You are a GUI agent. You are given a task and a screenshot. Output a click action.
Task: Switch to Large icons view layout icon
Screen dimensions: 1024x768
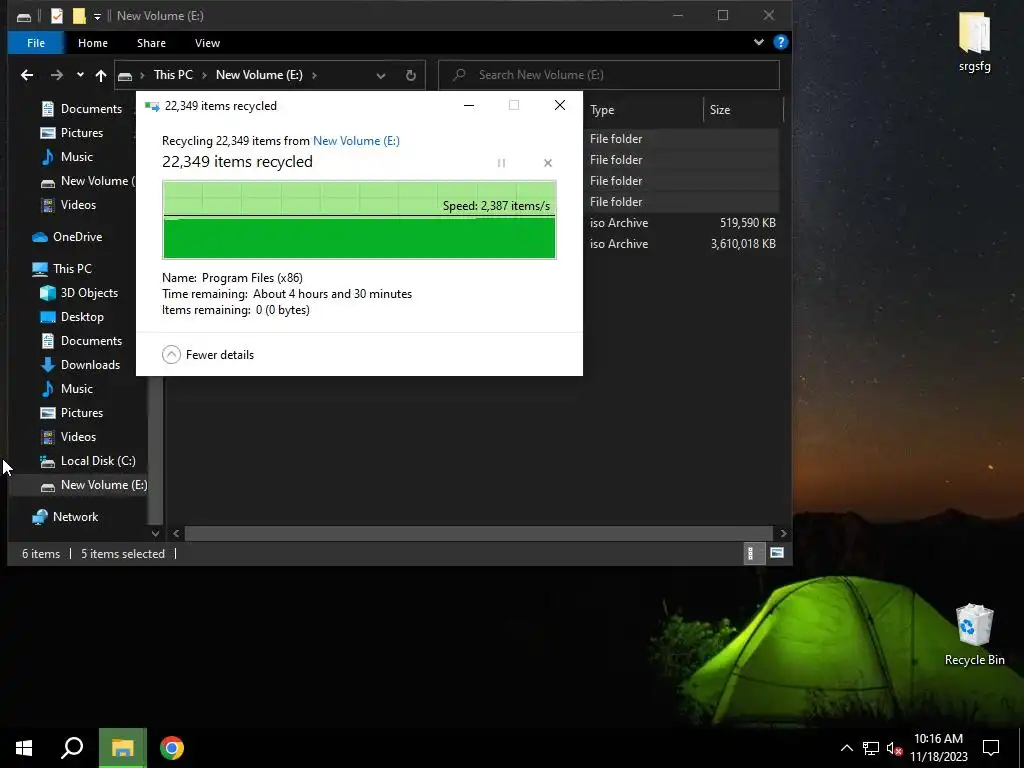(x=776, y=554)
